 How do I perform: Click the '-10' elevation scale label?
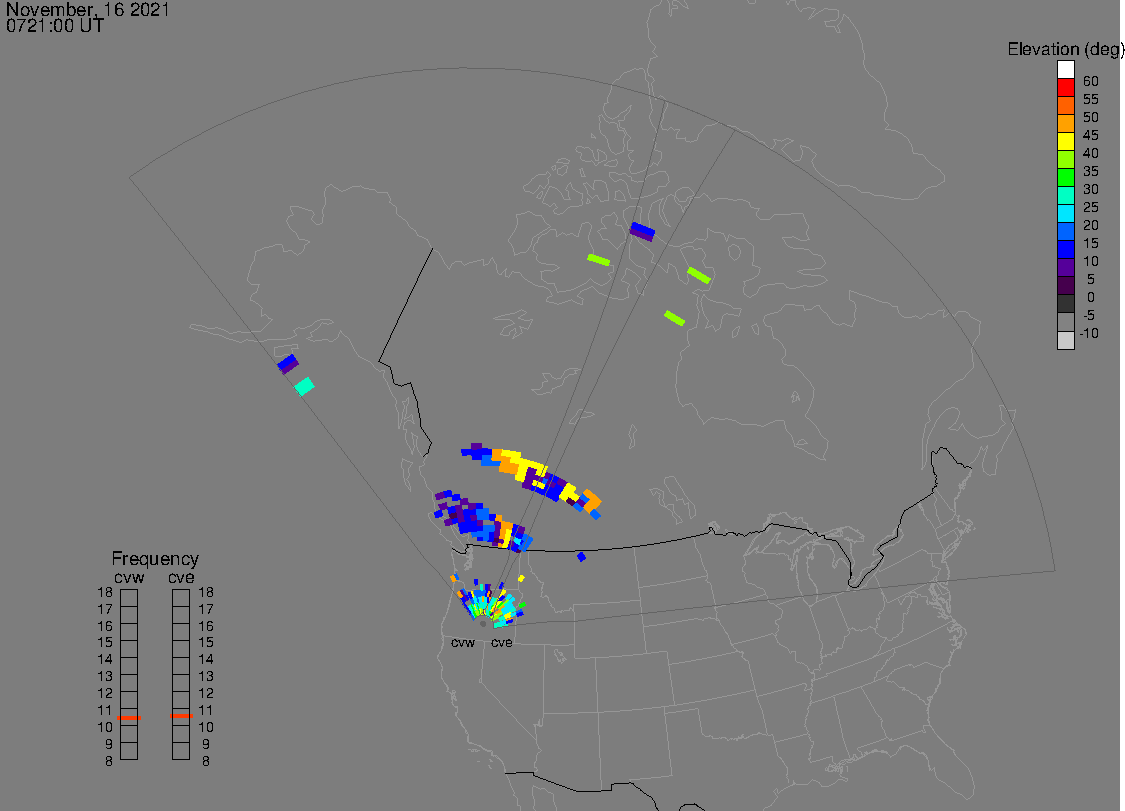tap(1089, 333)
